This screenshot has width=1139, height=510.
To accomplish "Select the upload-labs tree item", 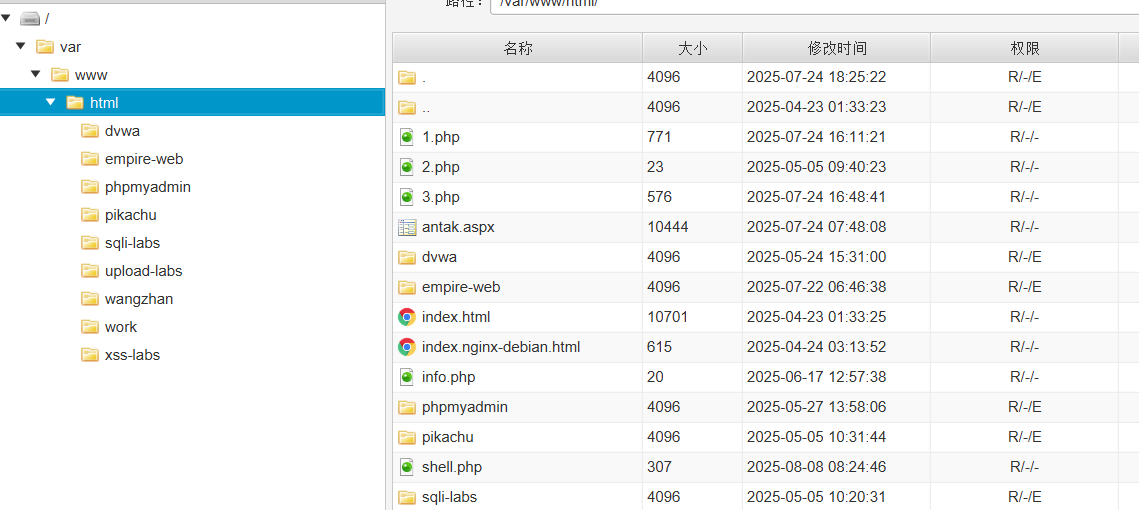I will [143, 271].
